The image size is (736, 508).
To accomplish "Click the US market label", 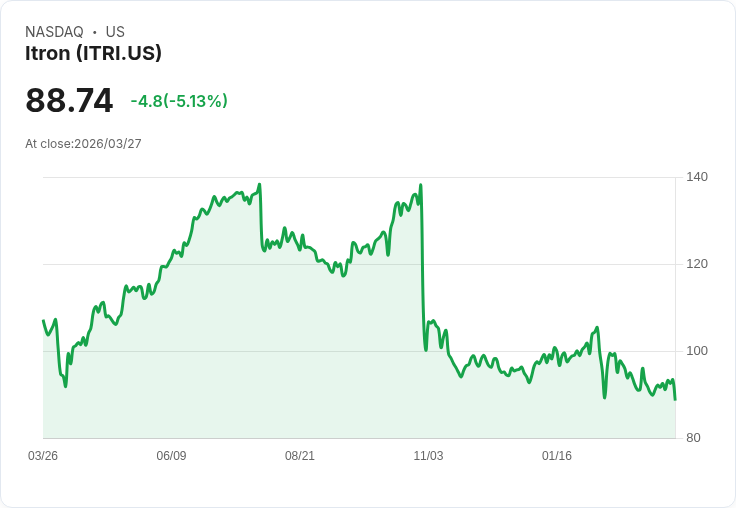I will coord(115,32).
